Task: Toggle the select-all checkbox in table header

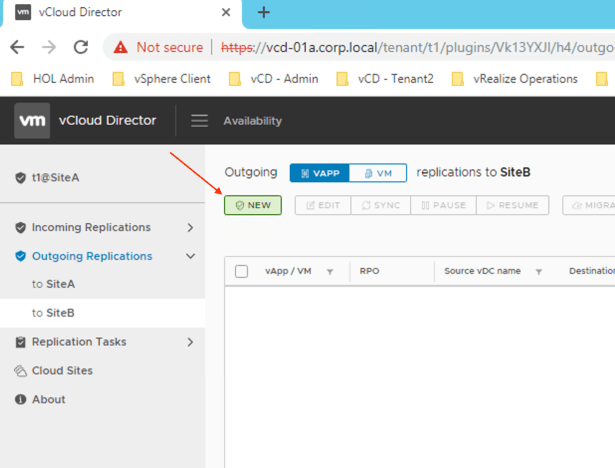Action: tap(241, 271)
